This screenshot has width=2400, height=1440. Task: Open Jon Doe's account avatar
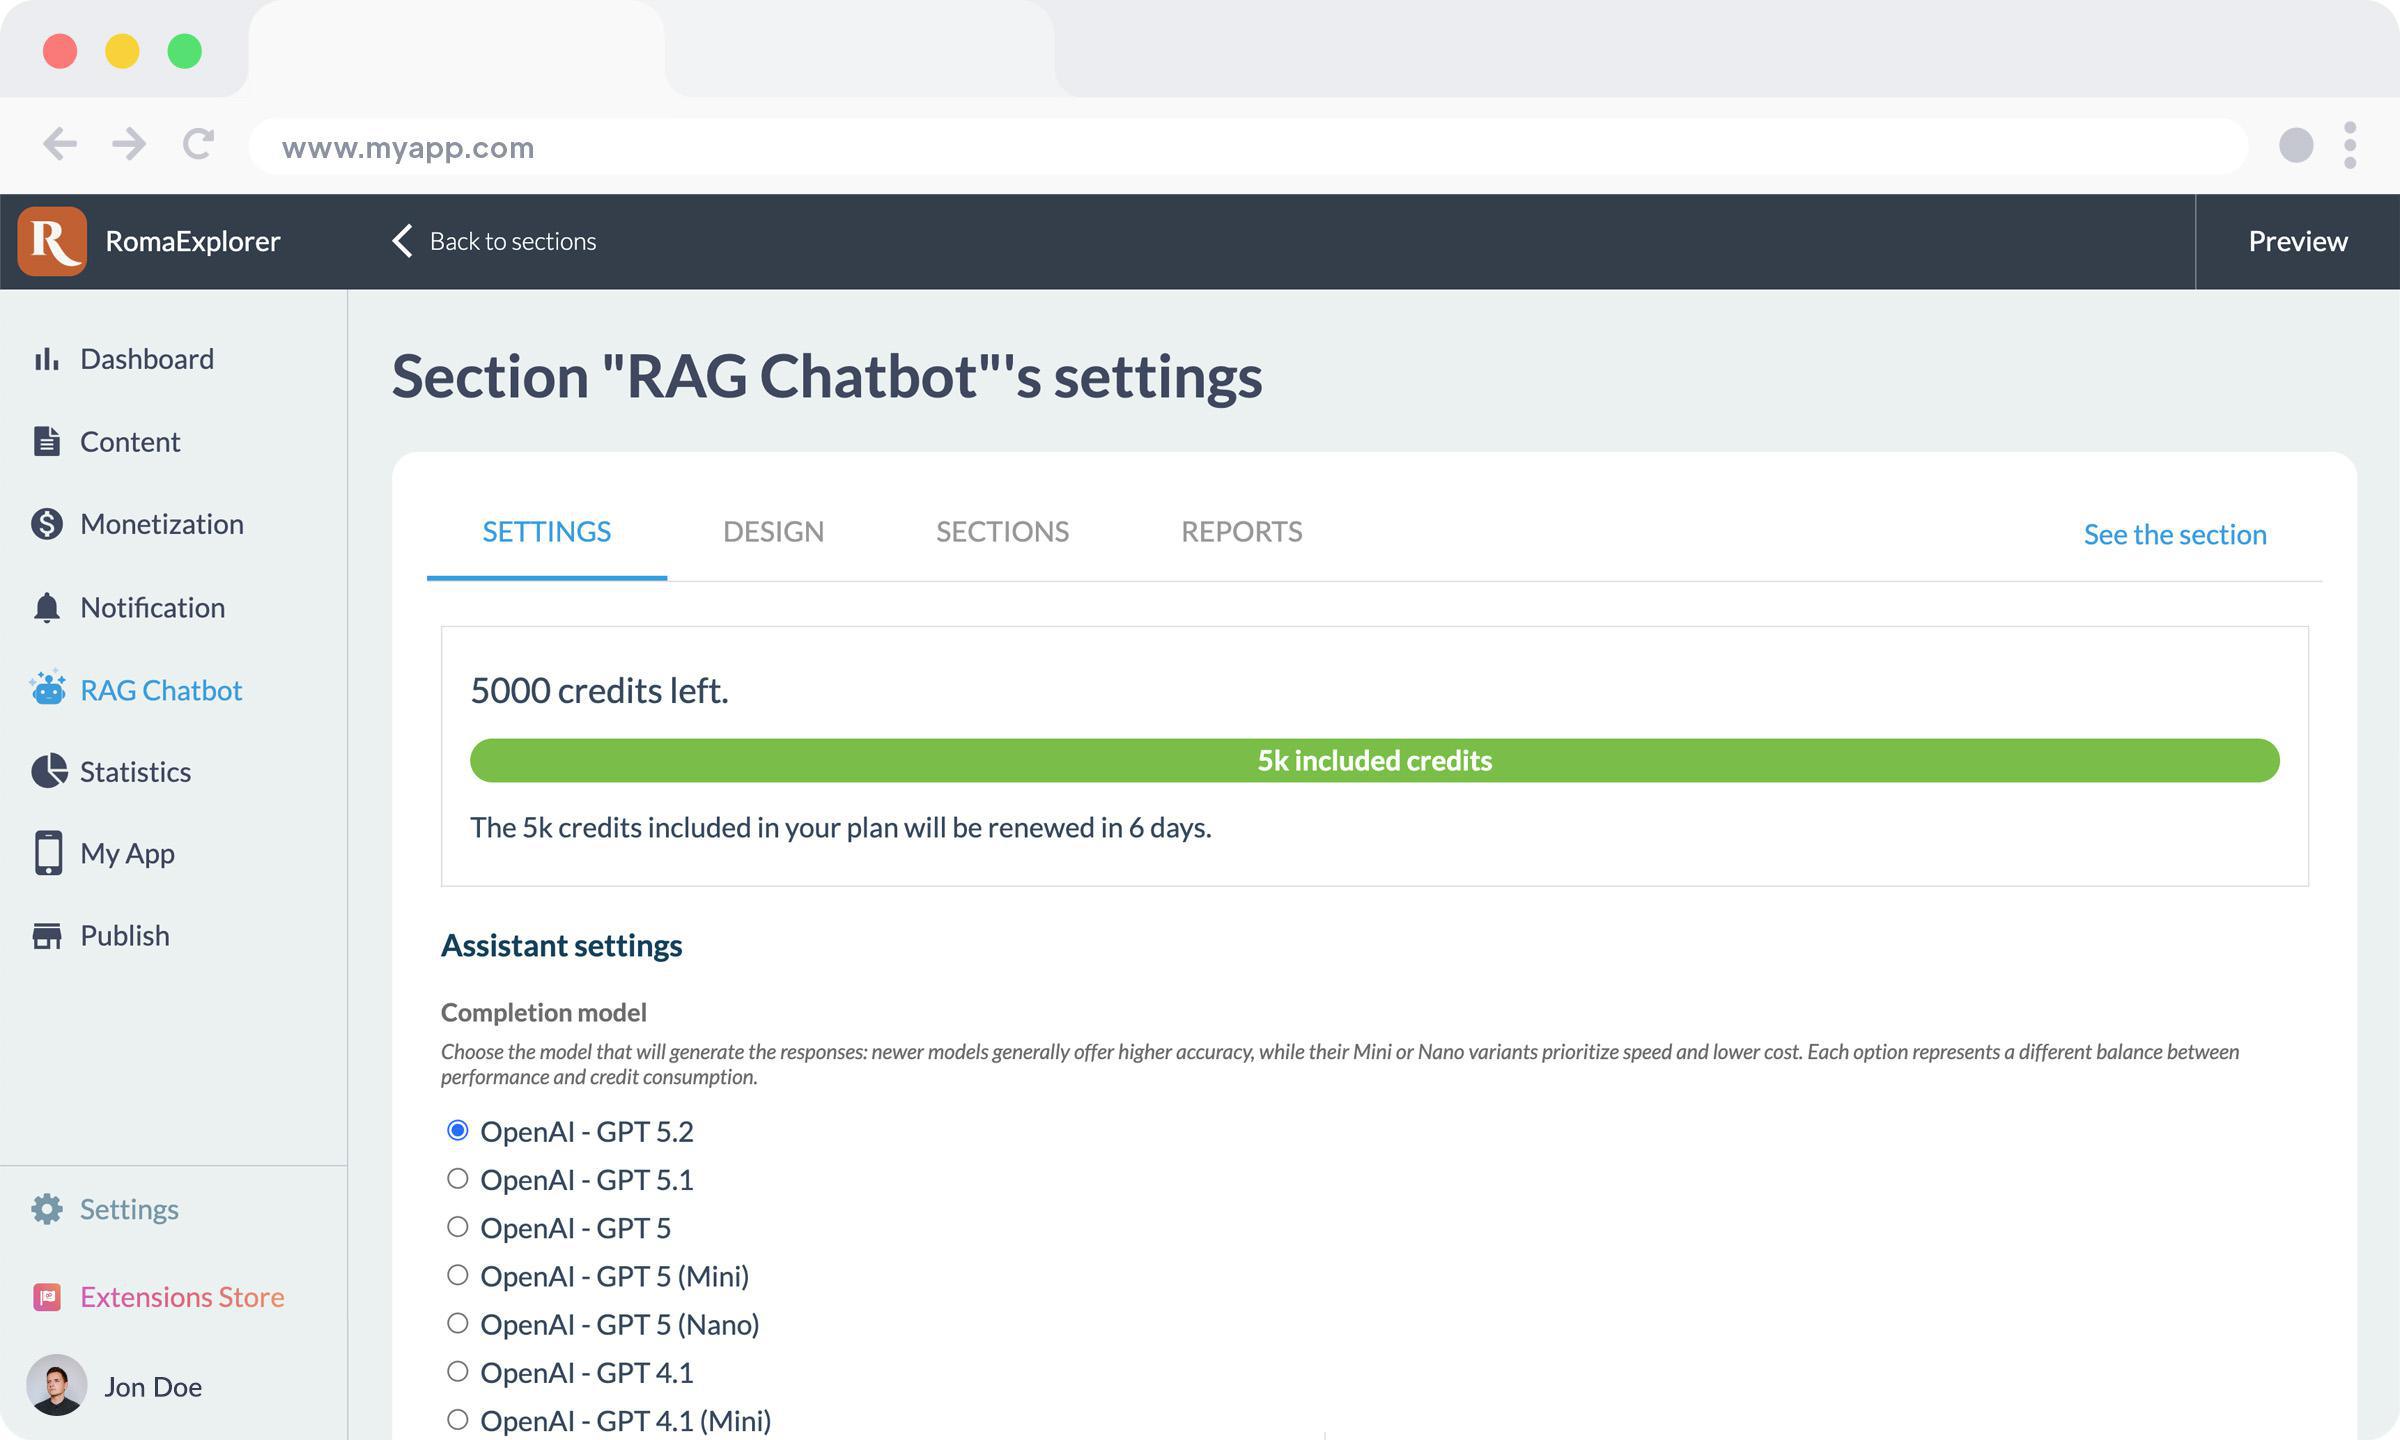56,1385
